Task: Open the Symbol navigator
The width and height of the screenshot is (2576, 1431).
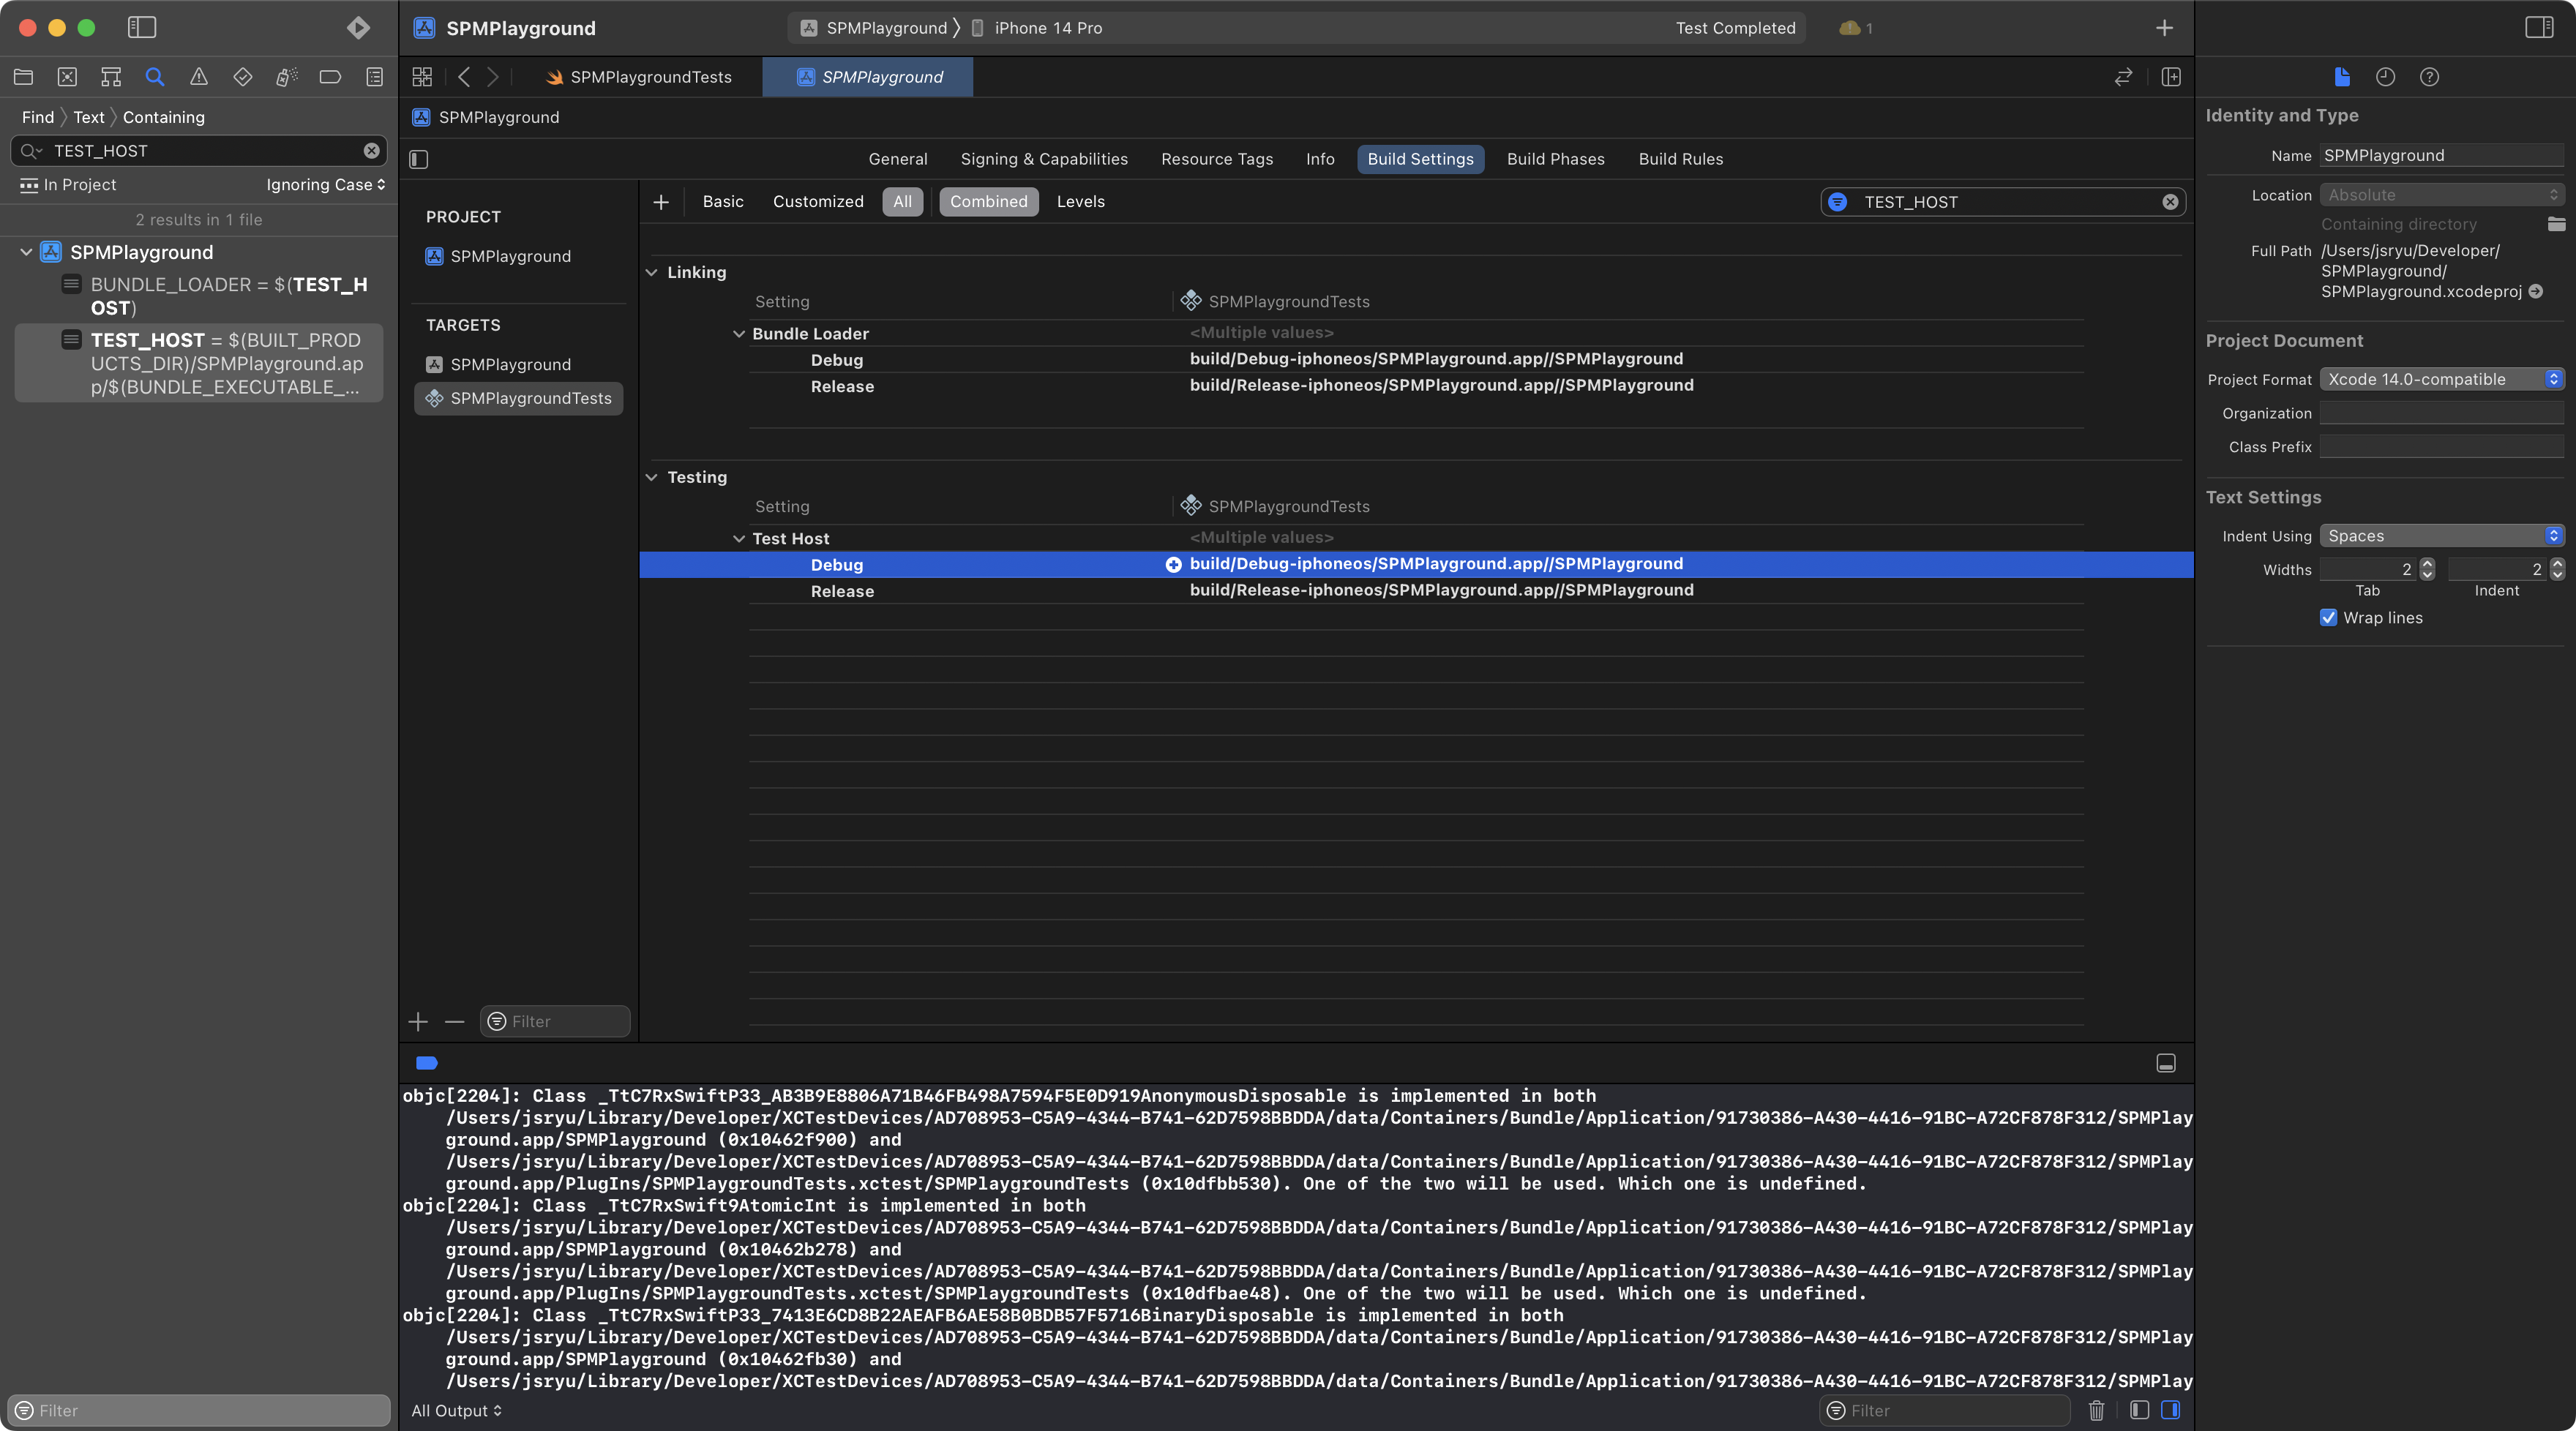Action: click(111, 77)
